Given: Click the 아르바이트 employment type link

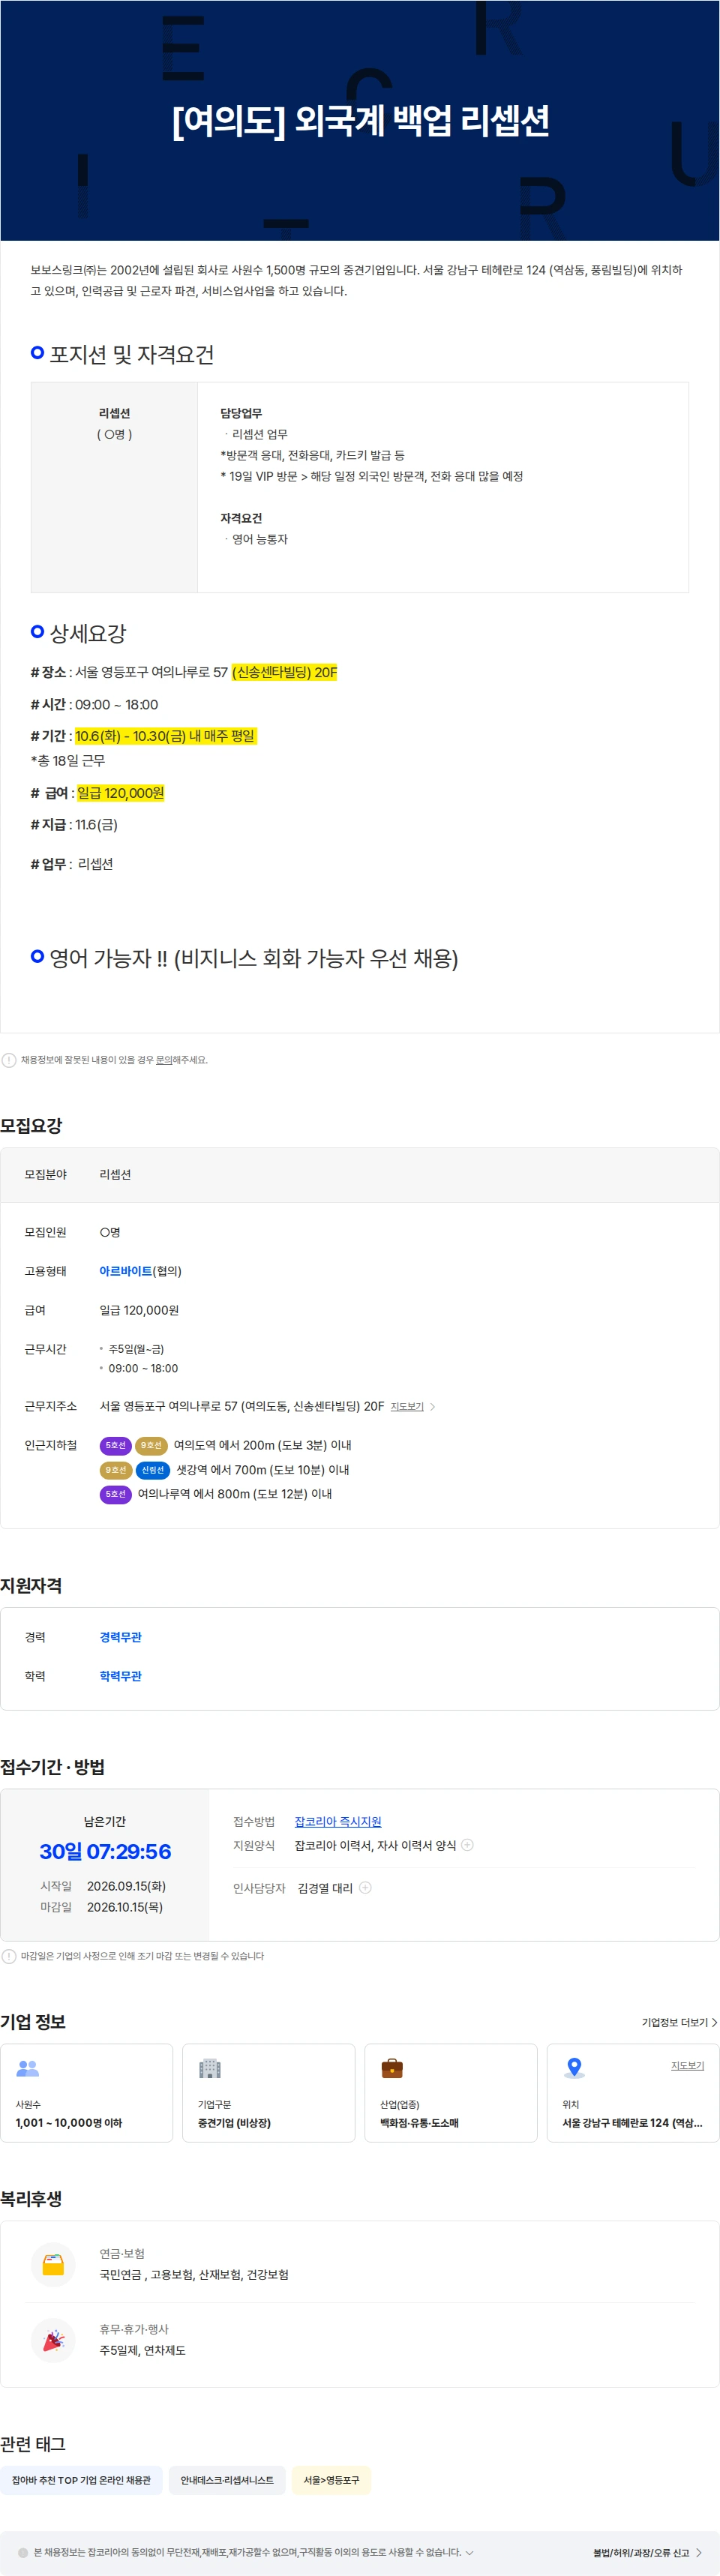Looking at the screenshot, I should coord(125,1271).
